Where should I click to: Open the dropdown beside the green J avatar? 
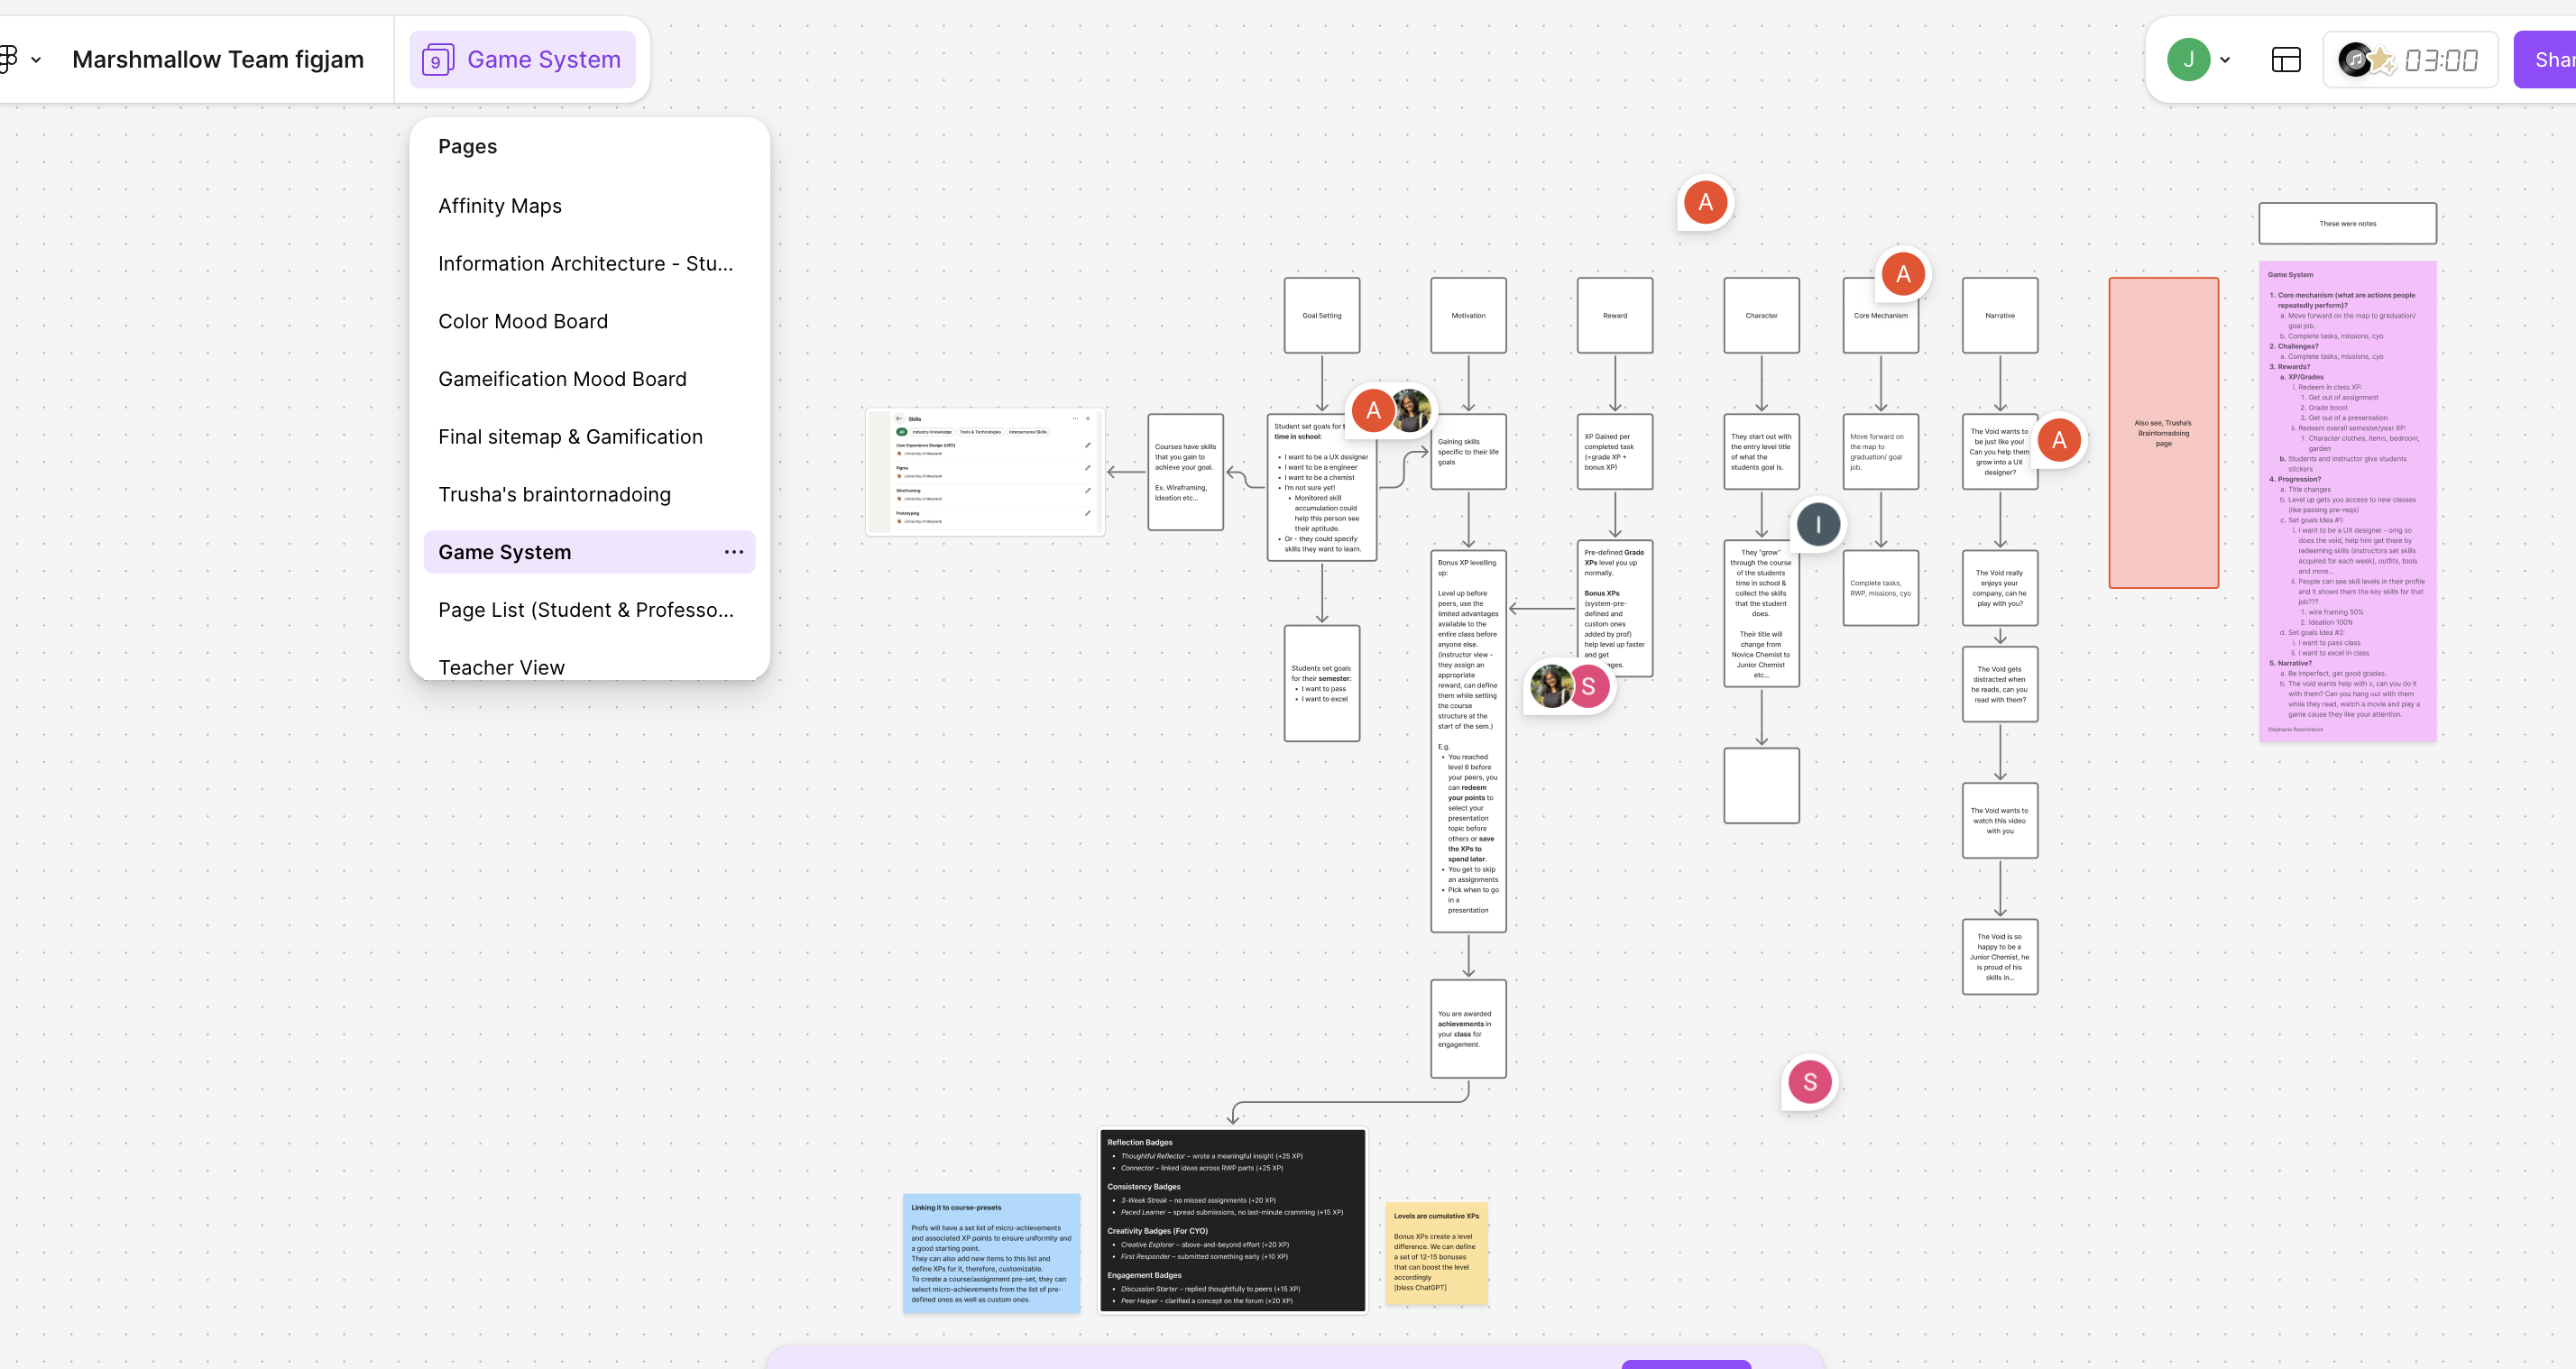(2224, 59)
